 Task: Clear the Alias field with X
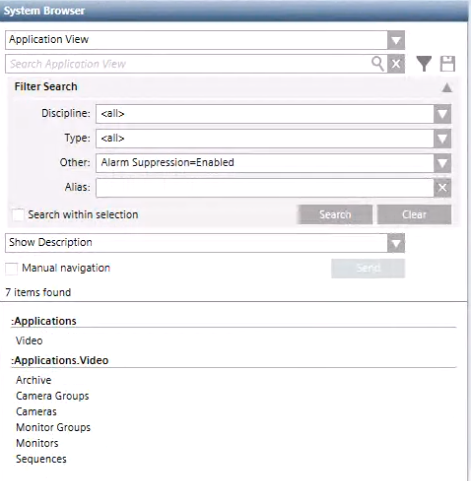442,187
